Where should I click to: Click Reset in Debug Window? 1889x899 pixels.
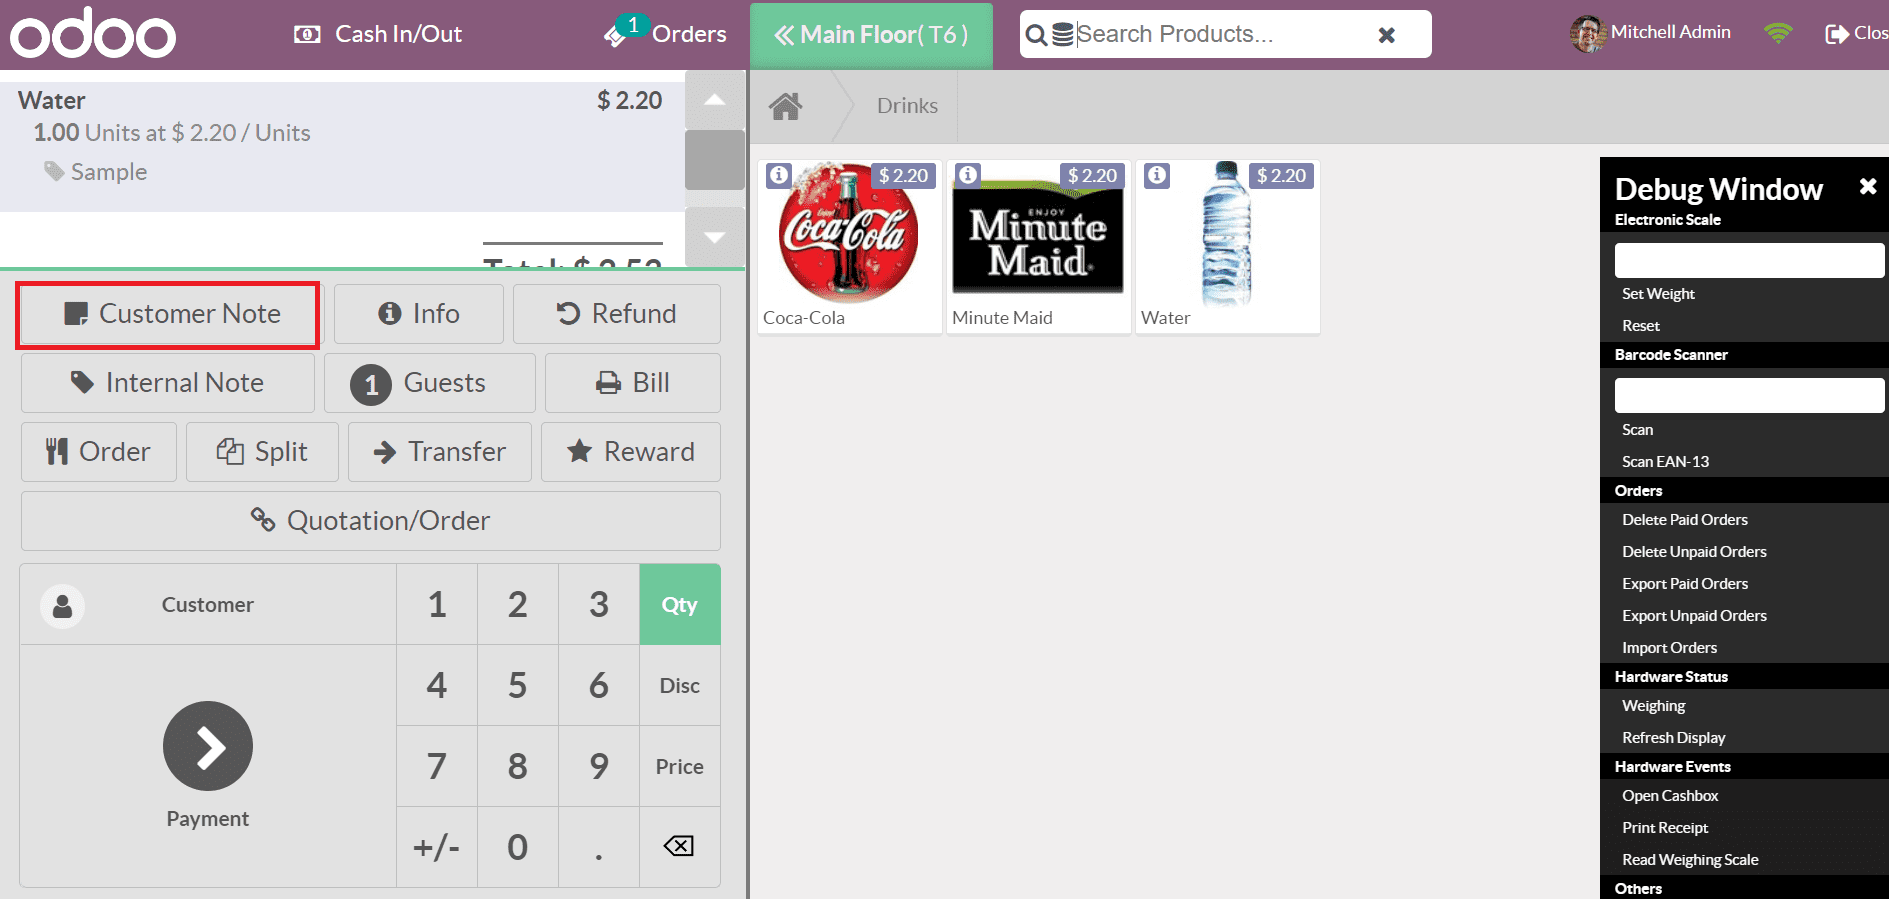click(x=1641, y=326)
